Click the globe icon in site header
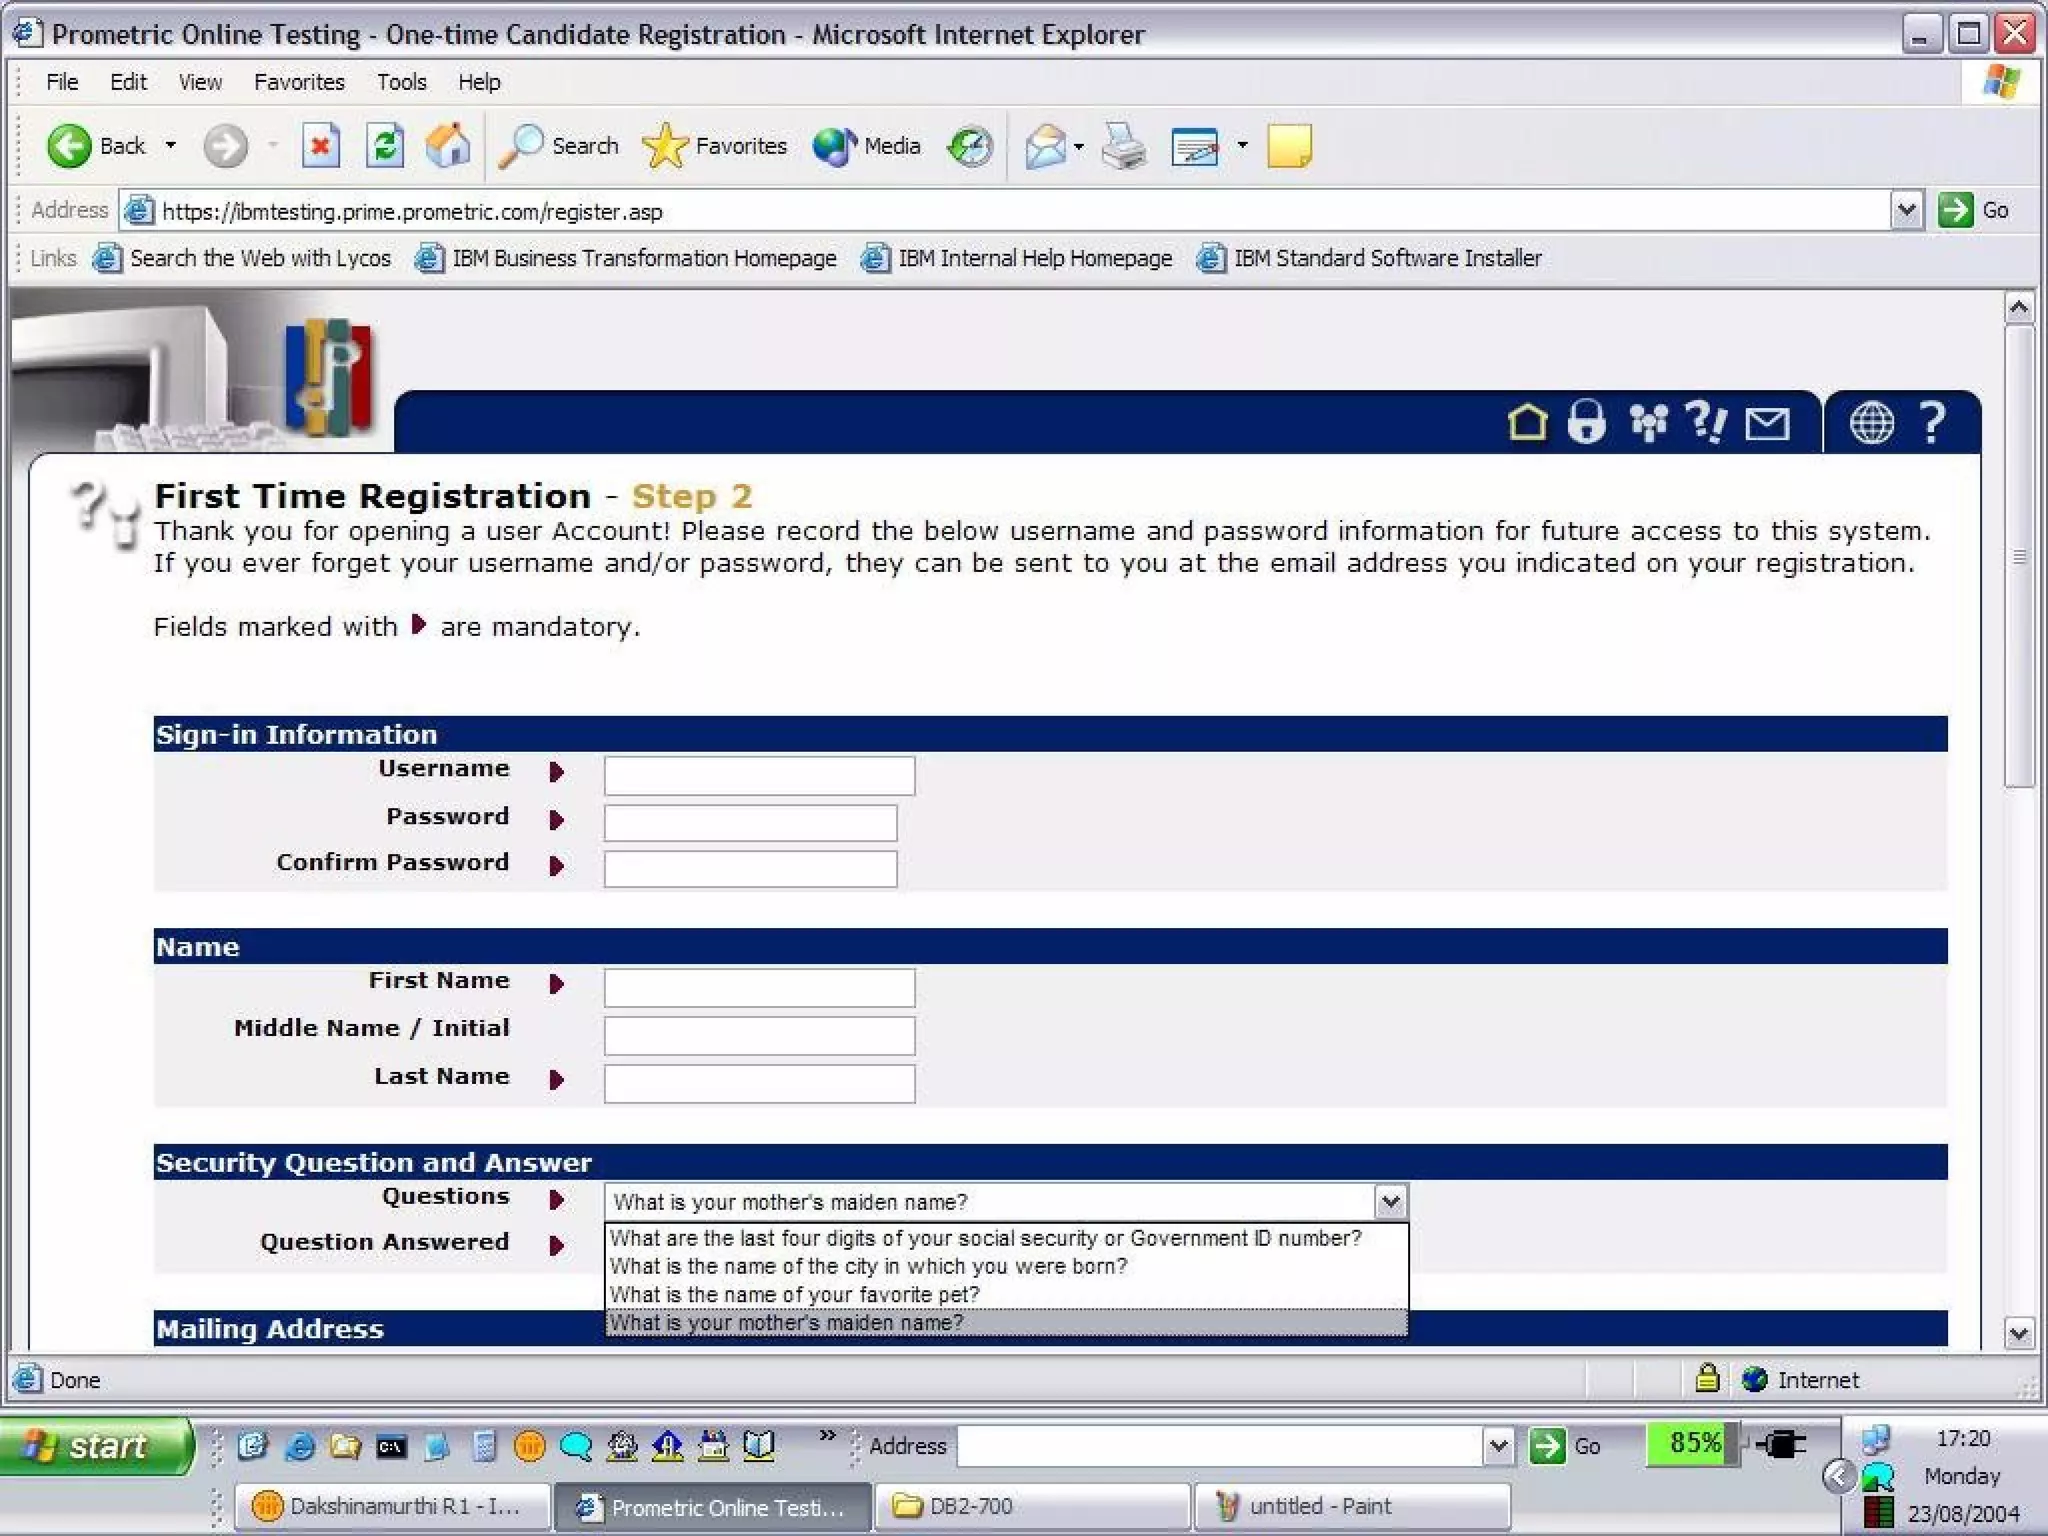2048x1536 pixels. [x=1870, y=423]
